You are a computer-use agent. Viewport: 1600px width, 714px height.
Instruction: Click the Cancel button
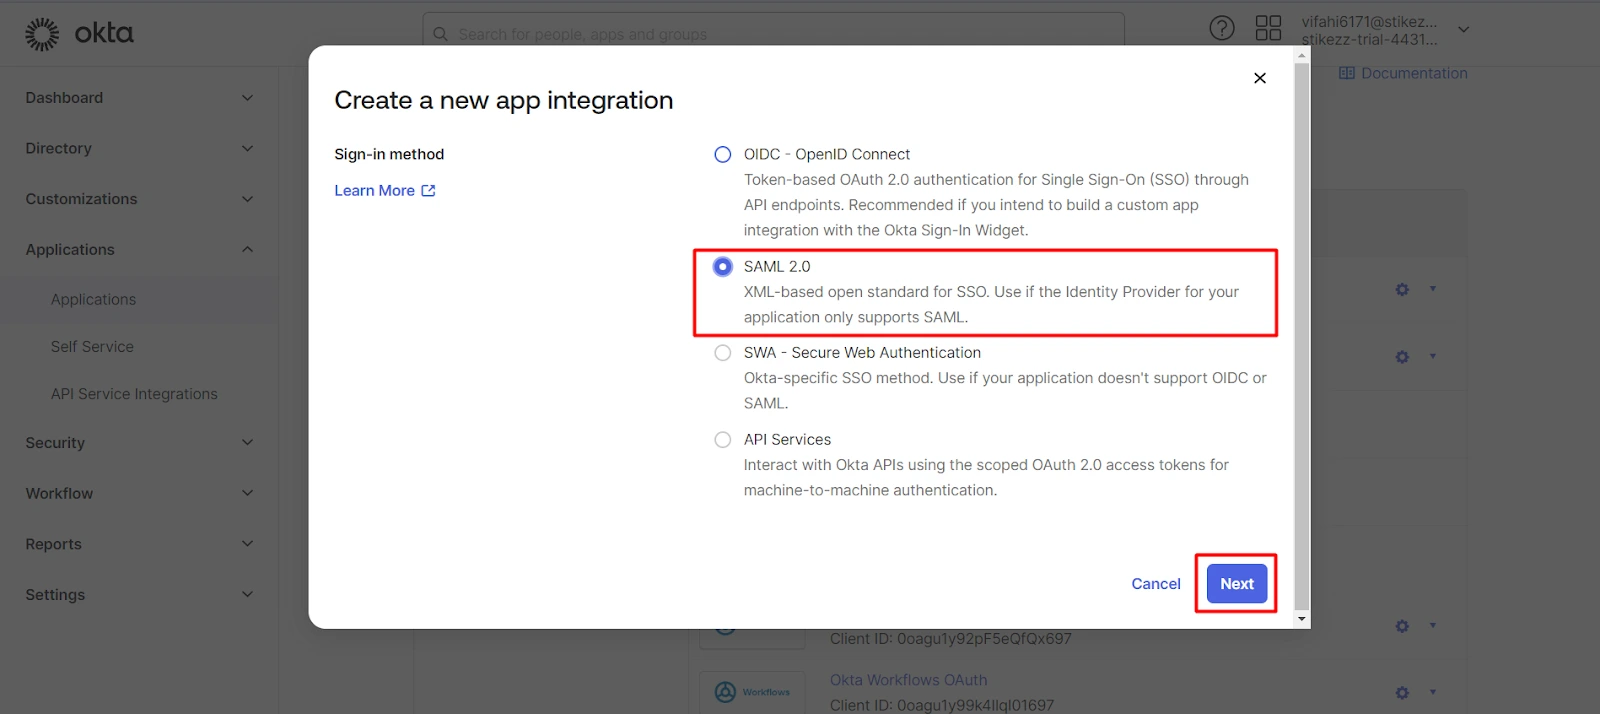[x=1156, y=584]
